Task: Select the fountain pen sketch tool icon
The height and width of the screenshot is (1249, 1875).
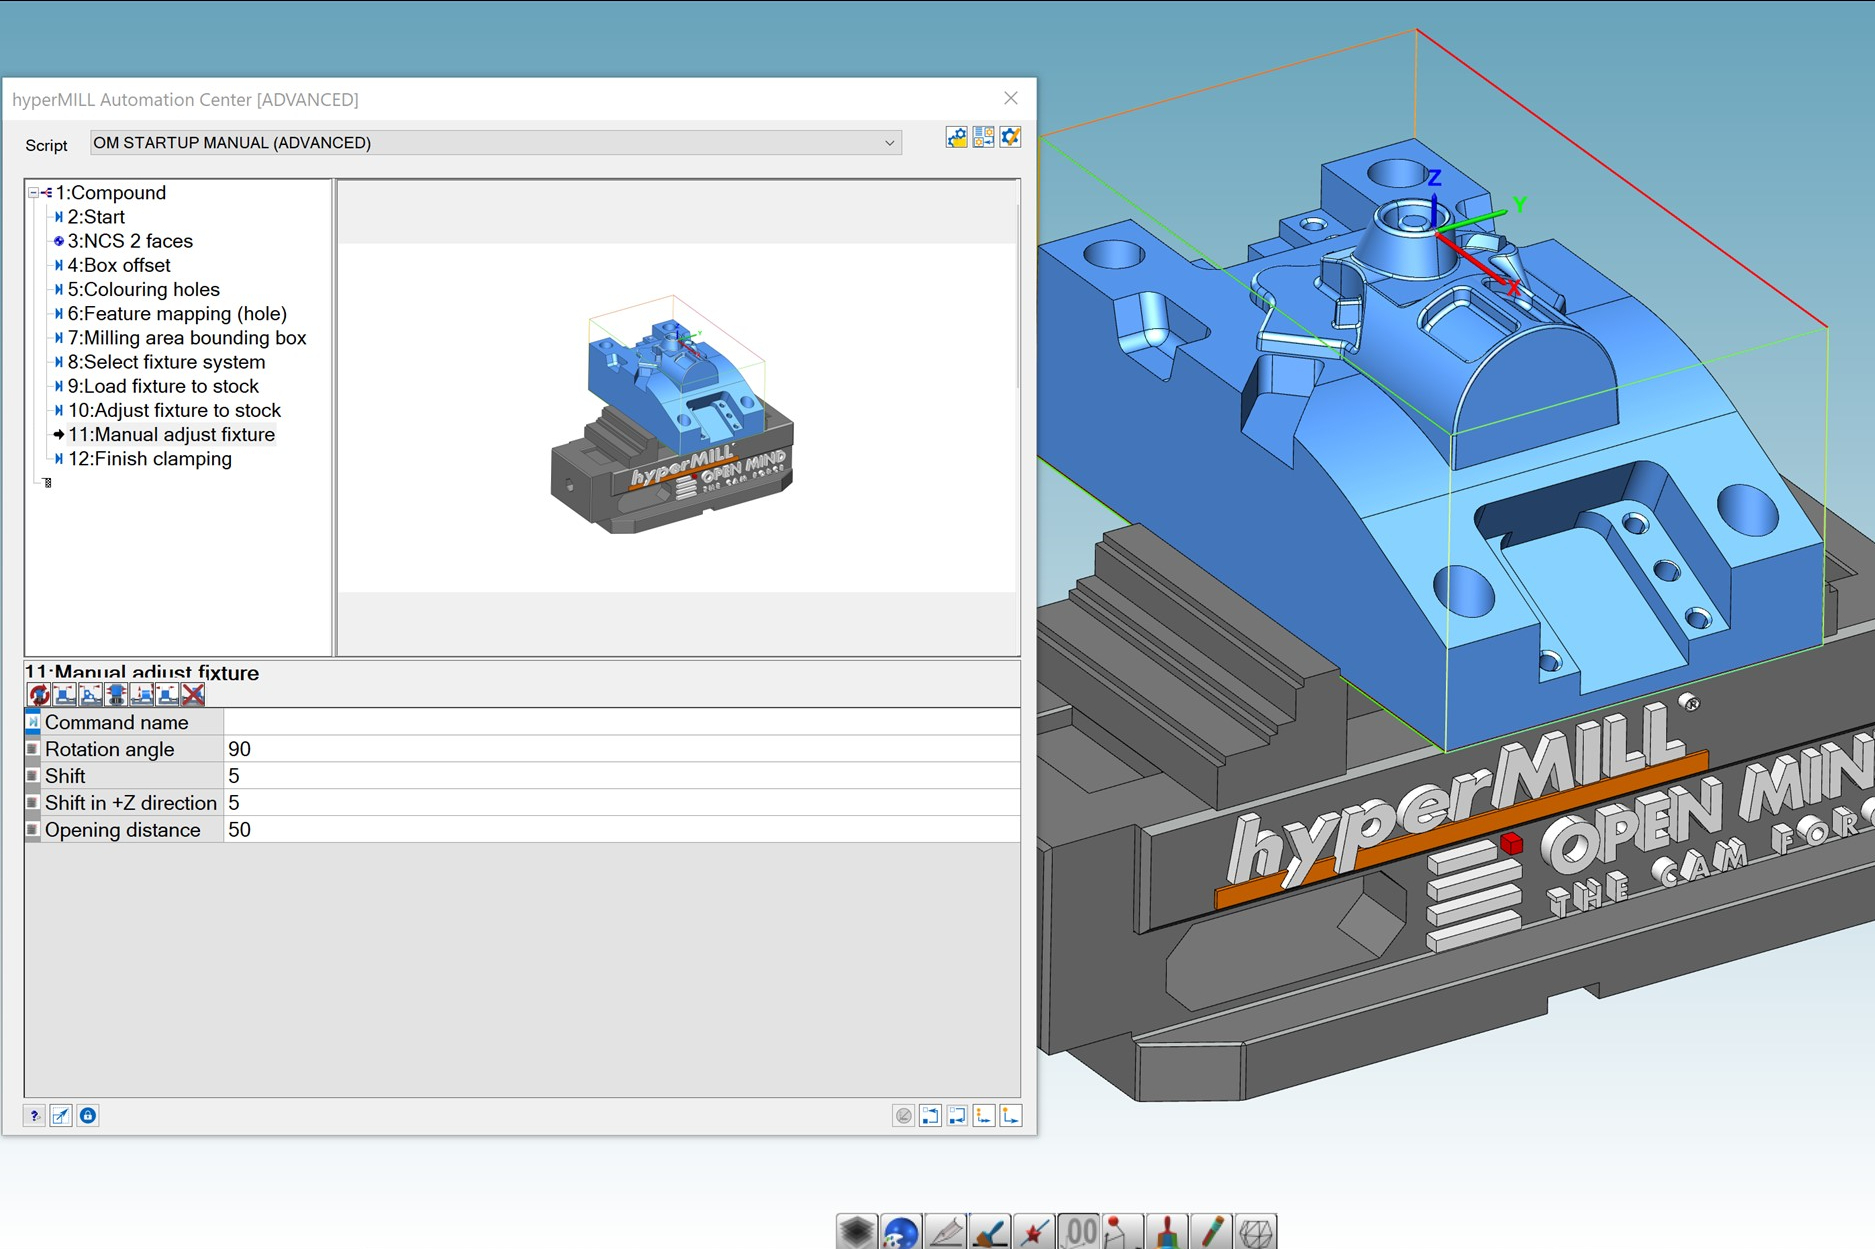Action: click(945, 1231)
